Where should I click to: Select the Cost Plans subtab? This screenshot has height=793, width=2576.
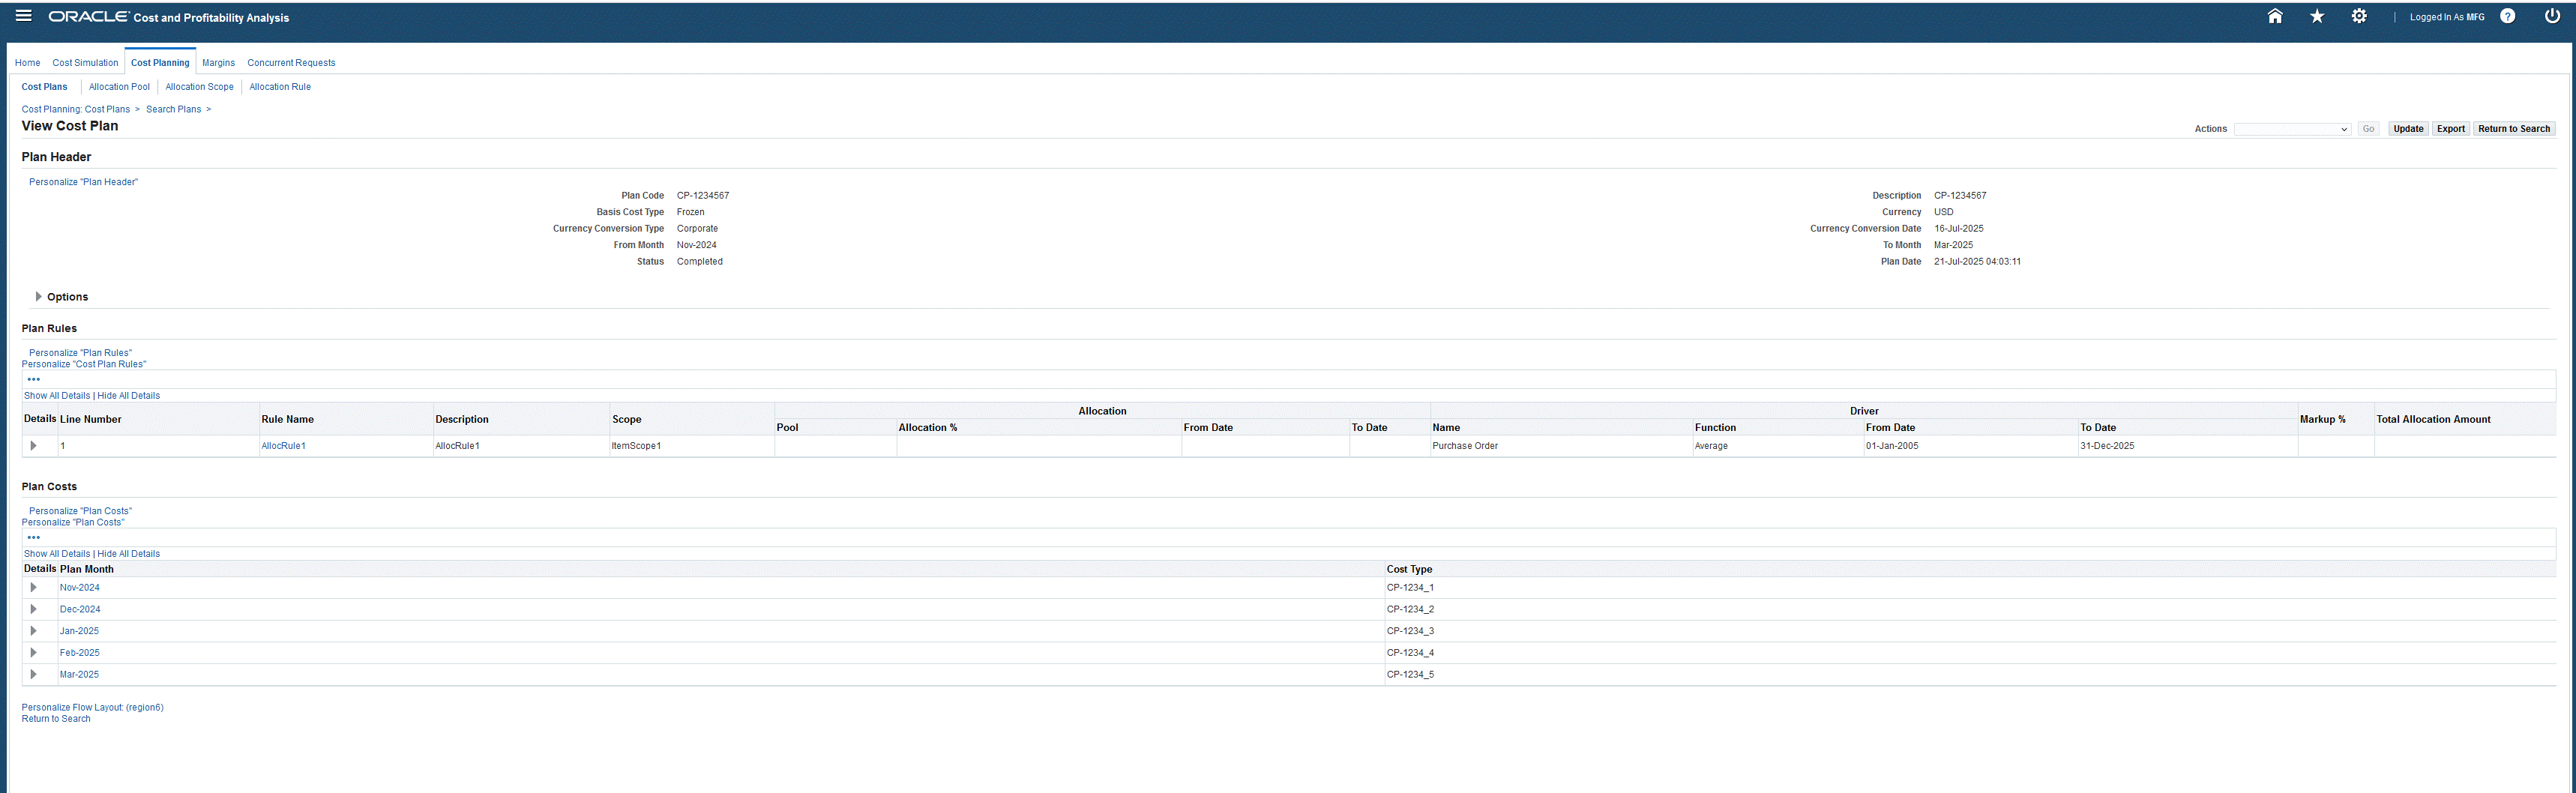[45, 87]
